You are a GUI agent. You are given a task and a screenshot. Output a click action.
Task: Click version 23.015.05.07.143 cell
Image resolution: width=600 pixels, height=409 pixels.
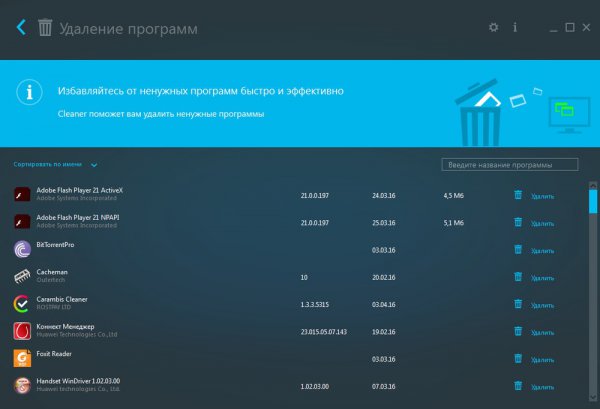[x=324, y=332]
